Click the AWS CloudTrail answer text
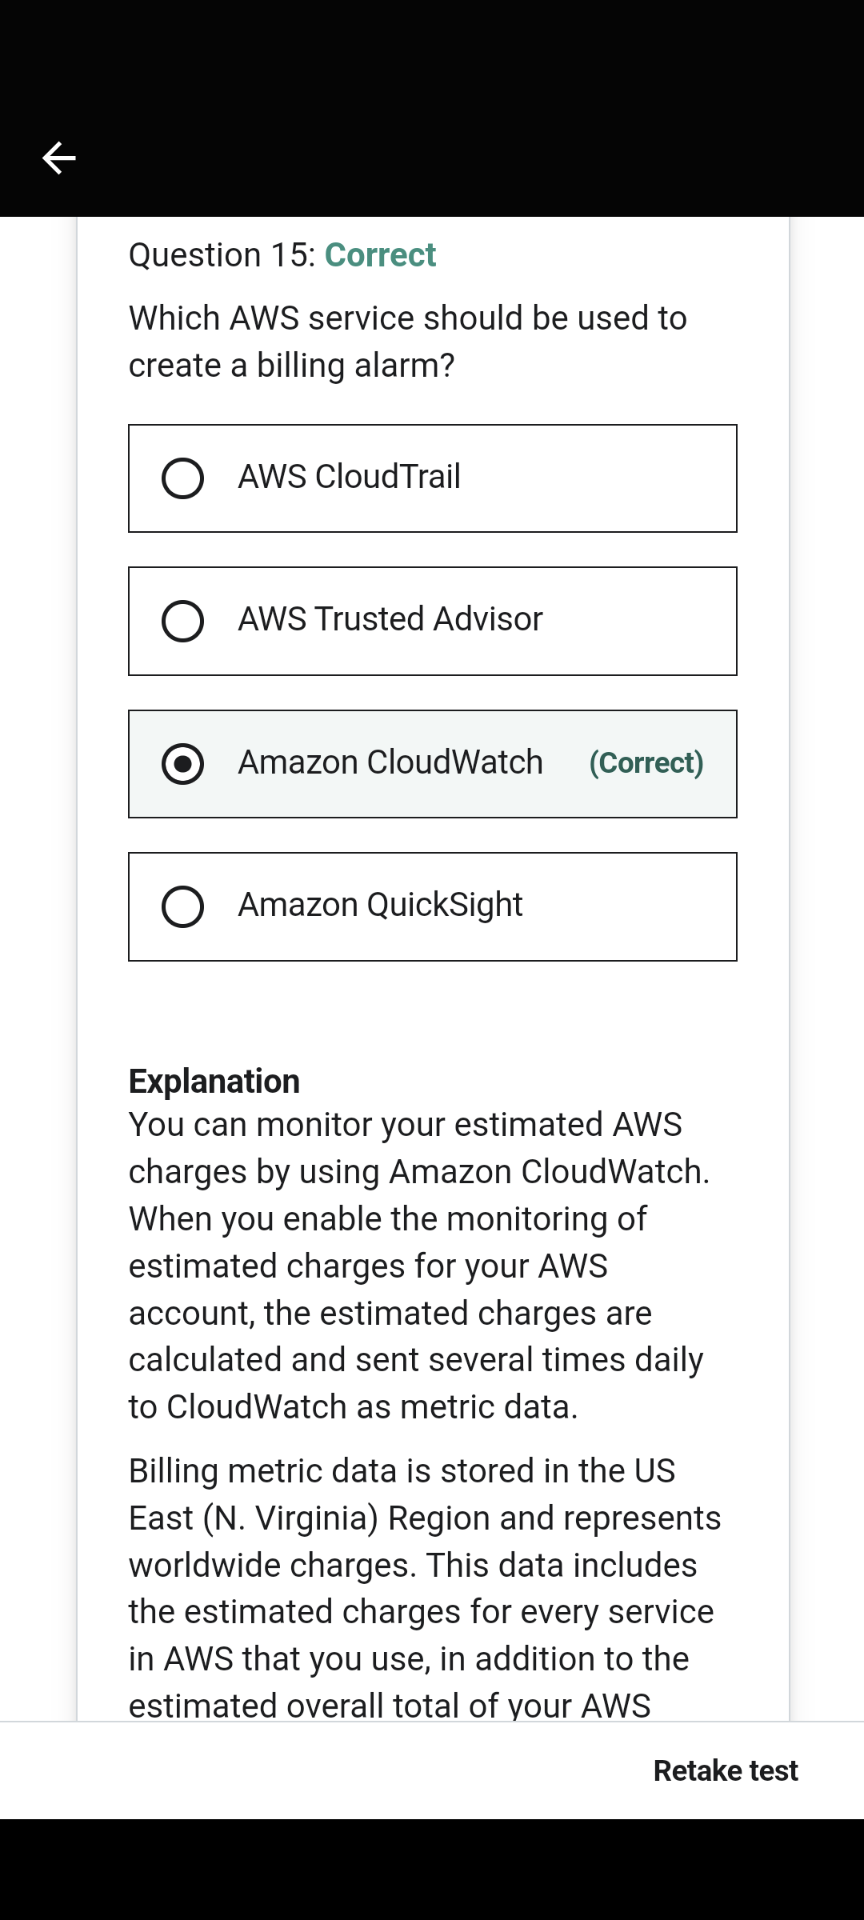 (349, 477)
